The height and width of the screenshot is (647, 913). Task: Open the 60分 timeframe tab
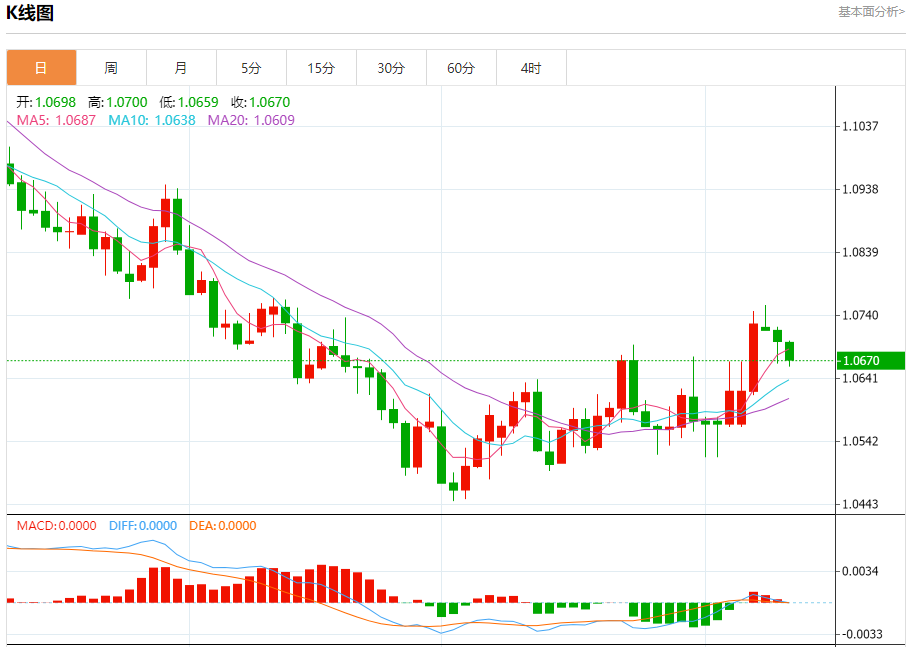coord(461,68)
